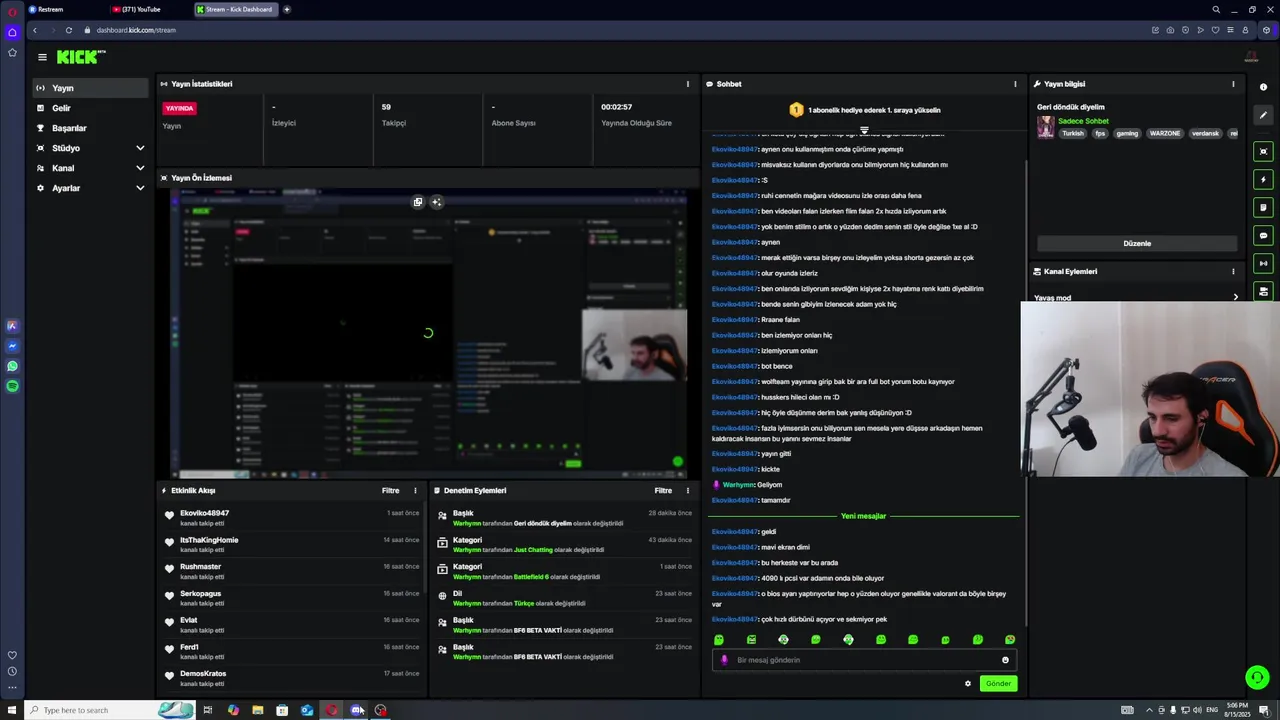
Task: Click the KICK logo
Action: [x=79, y=57]
